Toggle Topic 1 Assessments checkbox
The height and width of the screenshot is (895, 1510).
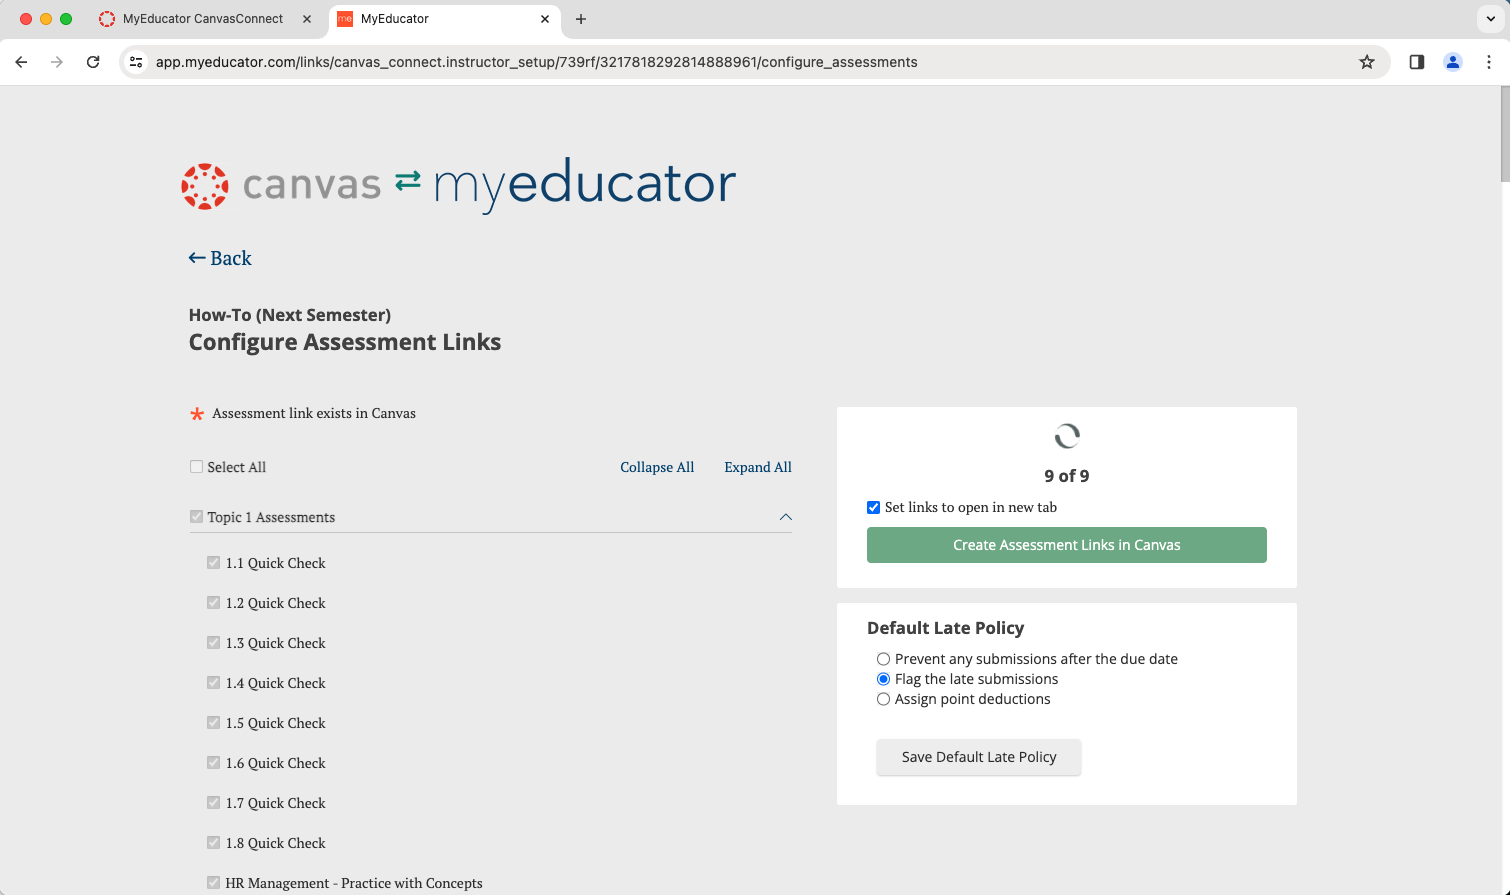click(196, 517)
